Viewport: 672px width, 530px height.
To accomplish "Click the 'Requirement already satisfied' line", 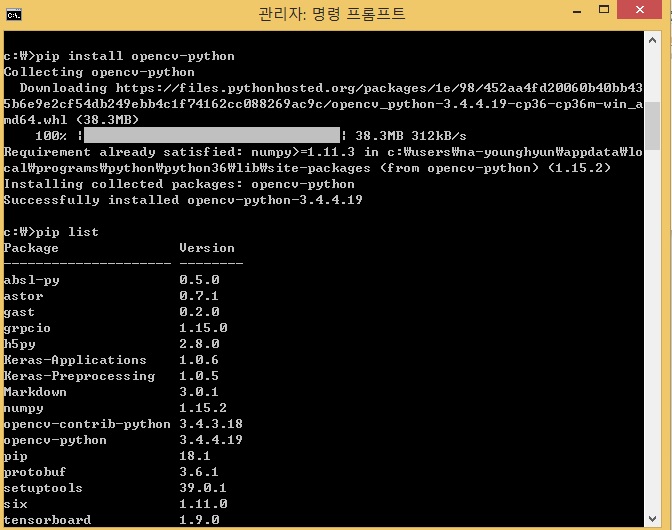I will 323,160.
